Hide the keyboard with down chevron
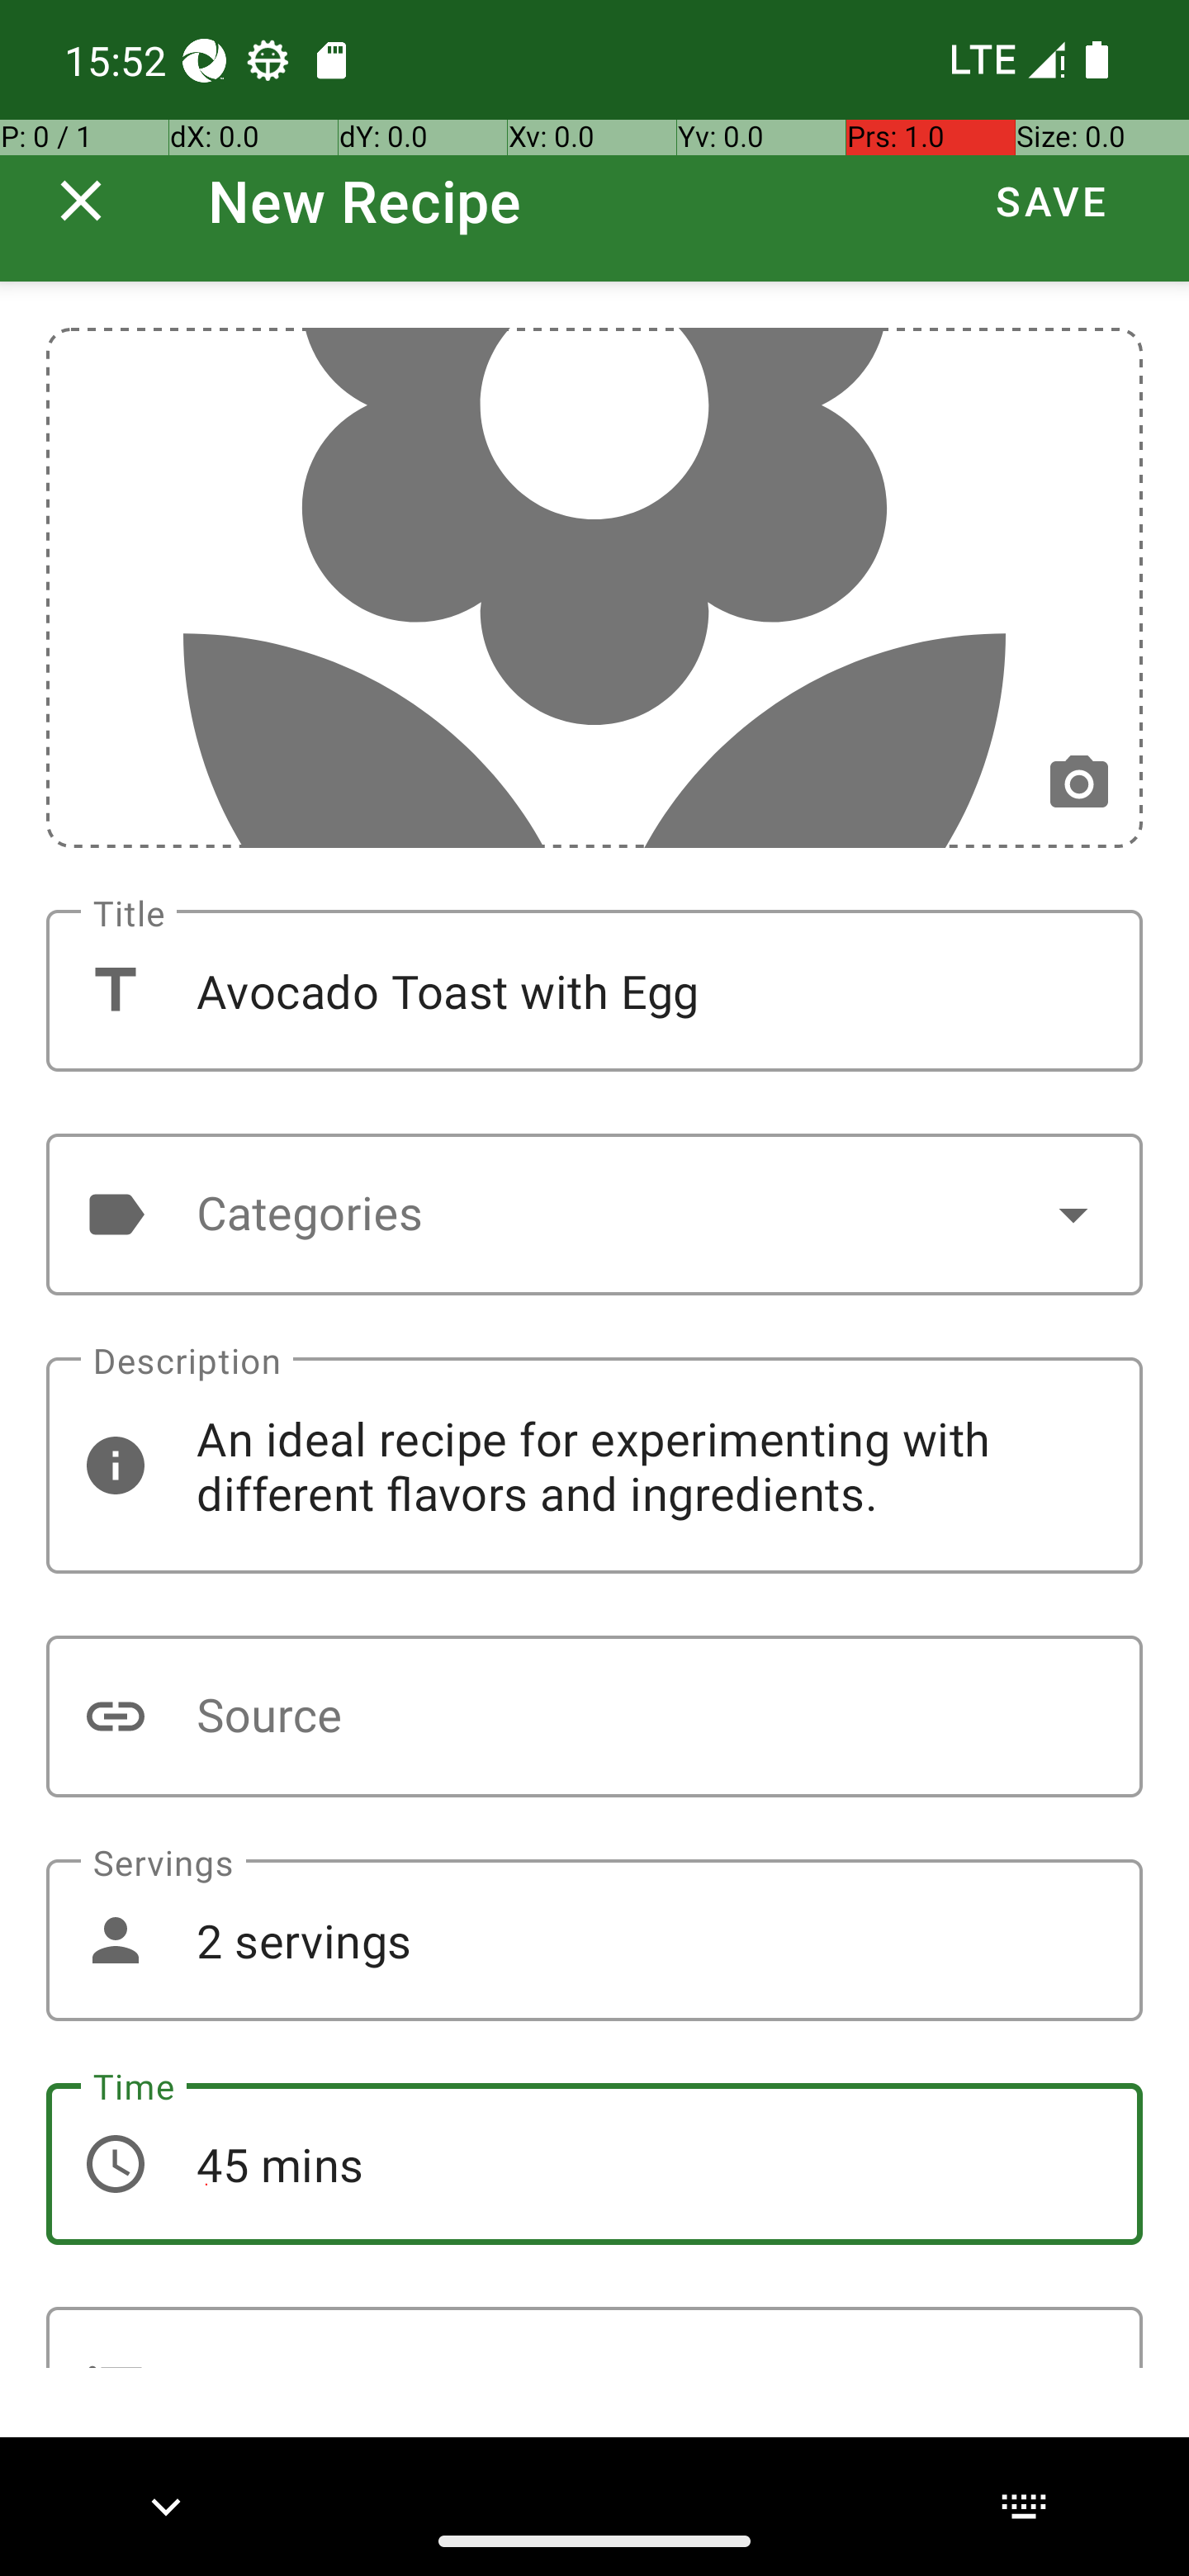Image resolution: width=1189 pixels, height=2576 pixels. [x=166, y=2506]
